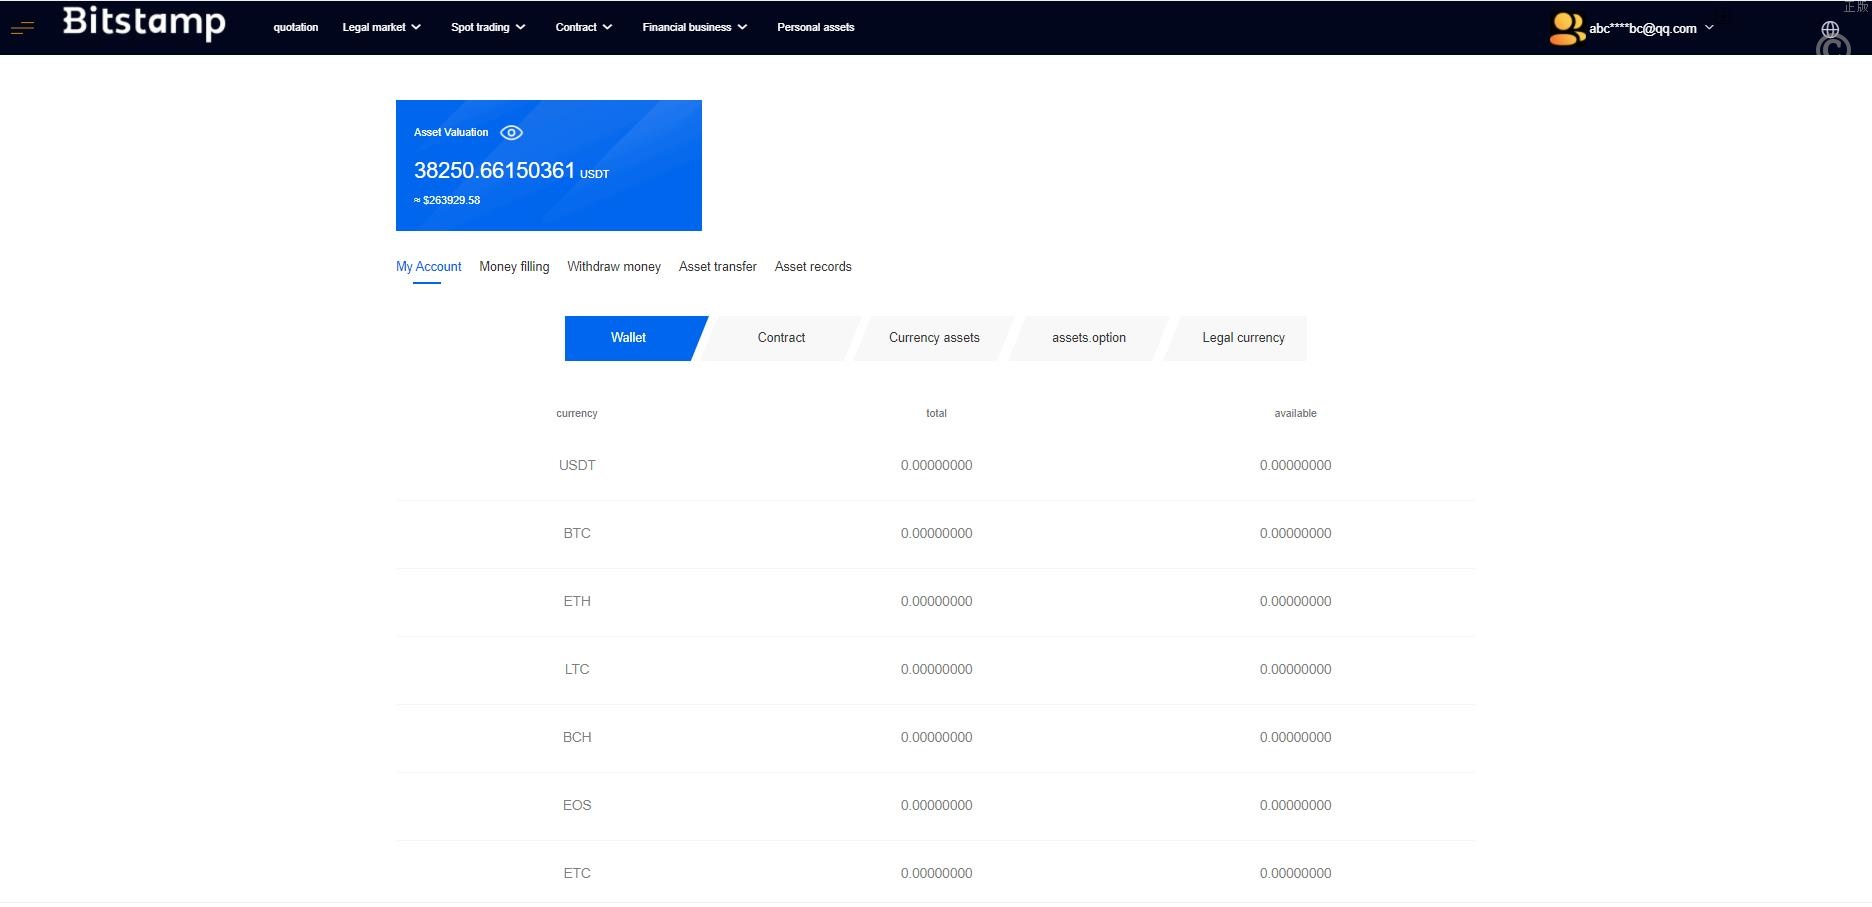Open account email dropdown
Viewport: 1872px width, 907px height.
(1651, 28)
